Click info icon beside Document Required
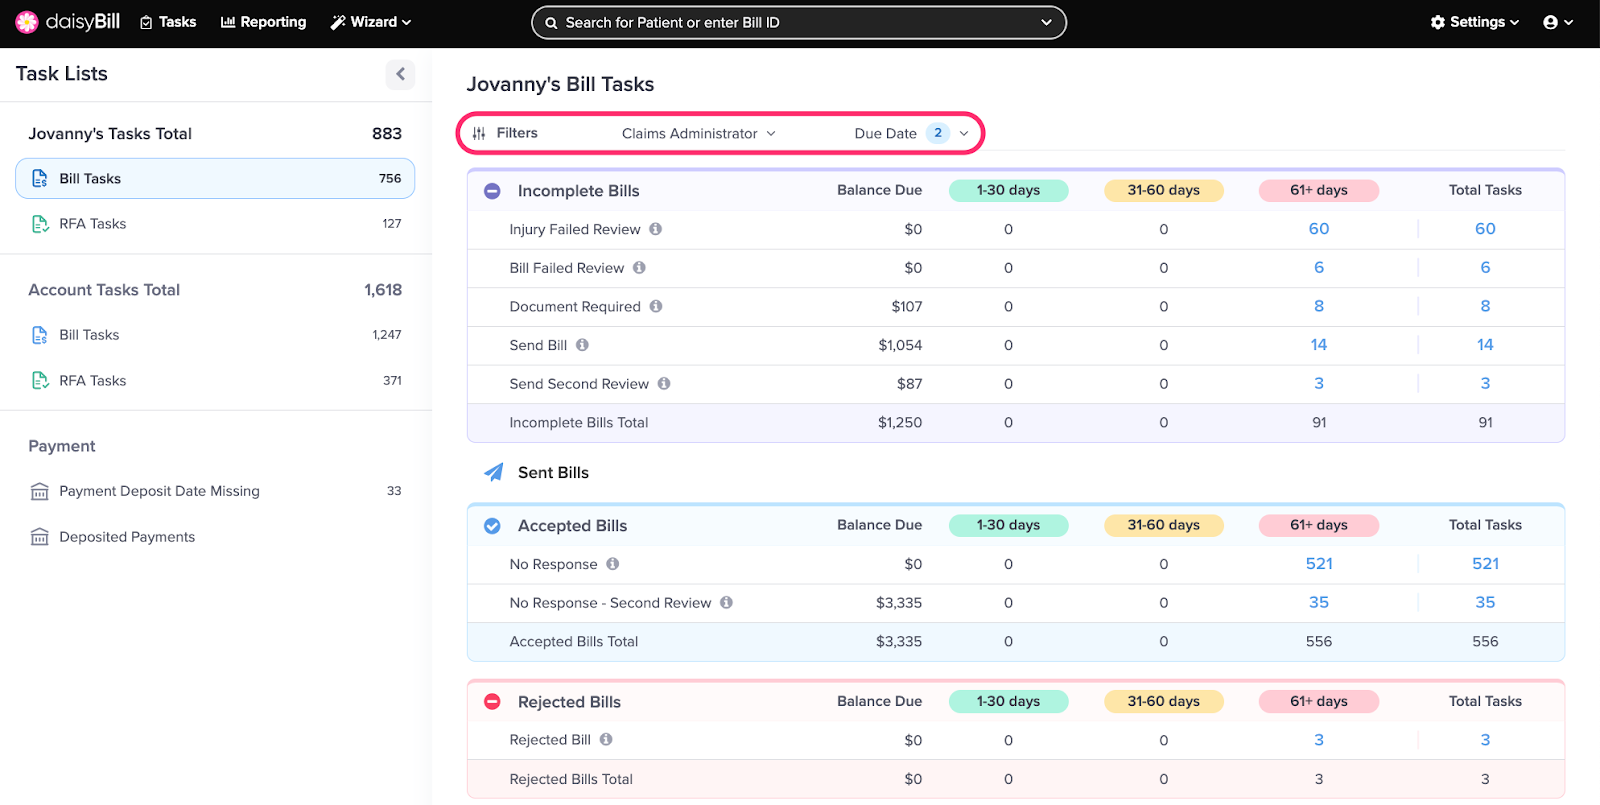This screenshot has width=1600, height=805. 656,306
